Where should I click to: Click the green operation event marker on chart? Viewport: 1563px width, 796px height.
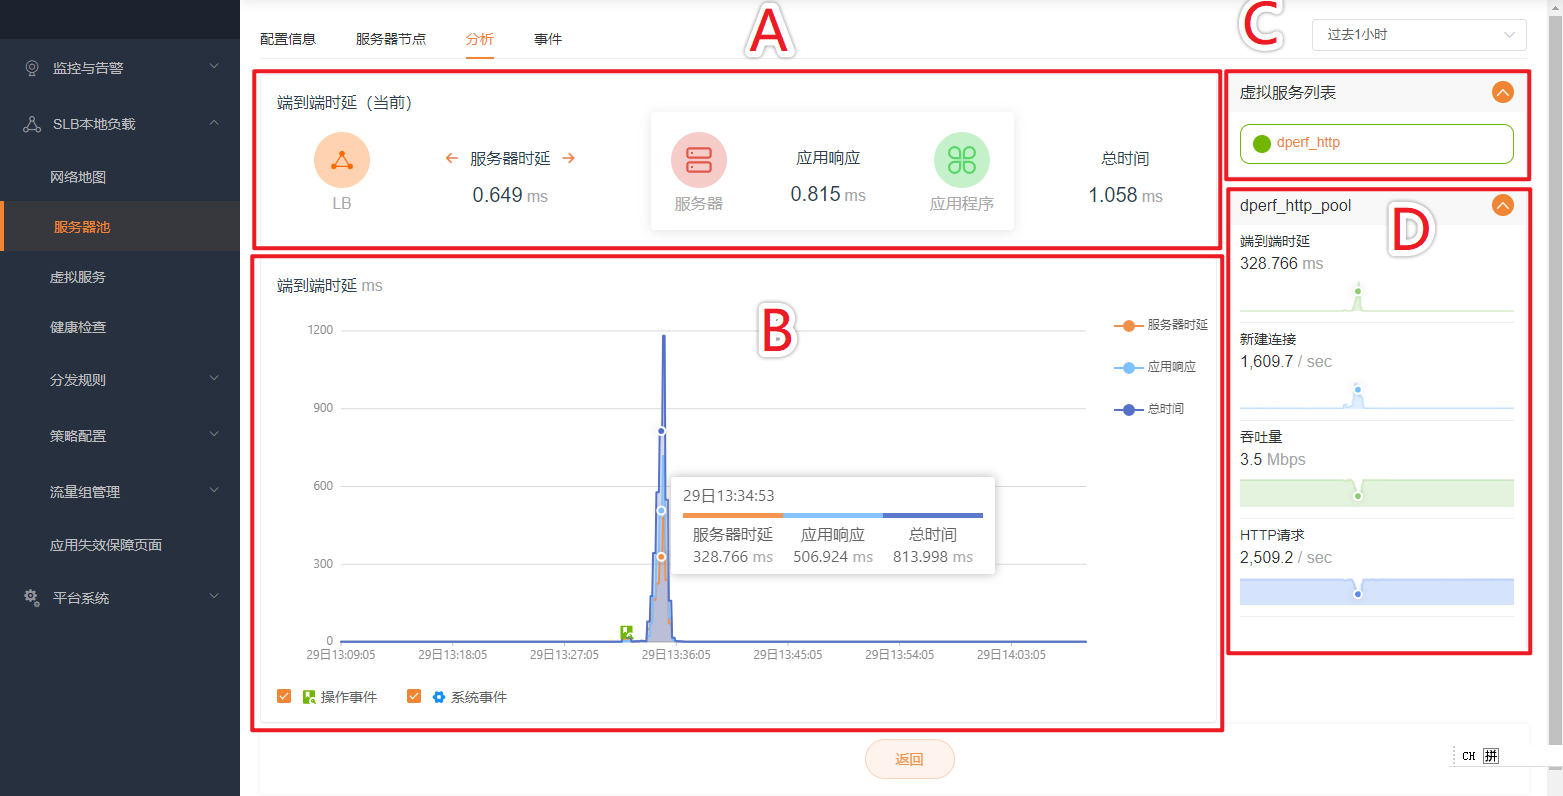(627, 632)
